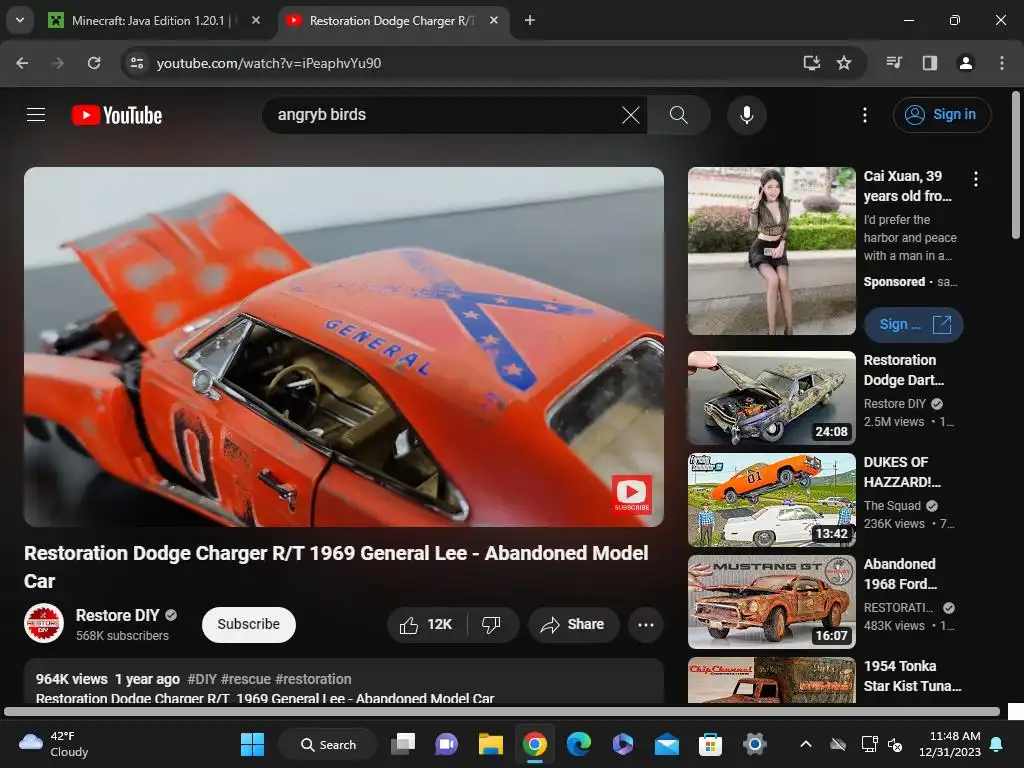The width and height of the screenshot is (1024, 768).
Task: Open Microsoft Edge from taskbar
Action: 579,744
